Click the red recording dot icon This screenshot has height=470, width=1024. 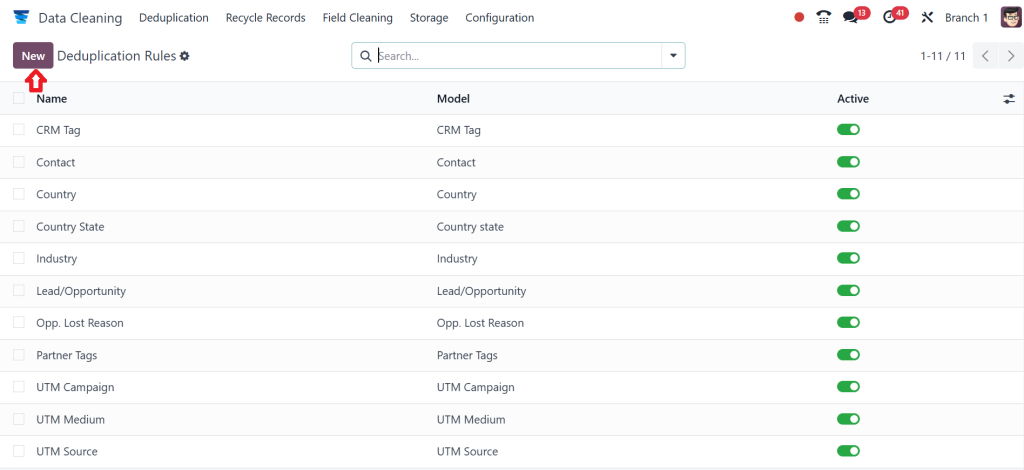coord(799,18)
